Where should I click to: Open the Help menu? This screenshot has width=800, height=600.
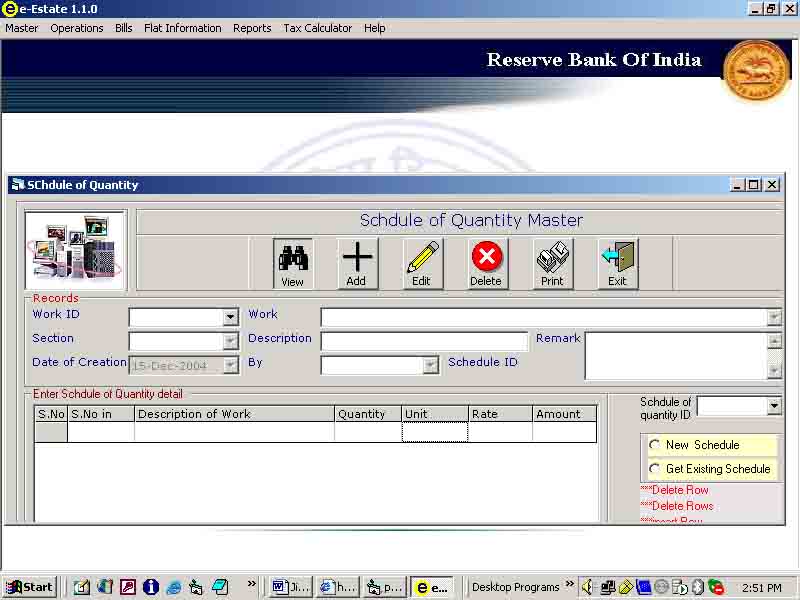(374, 29)
